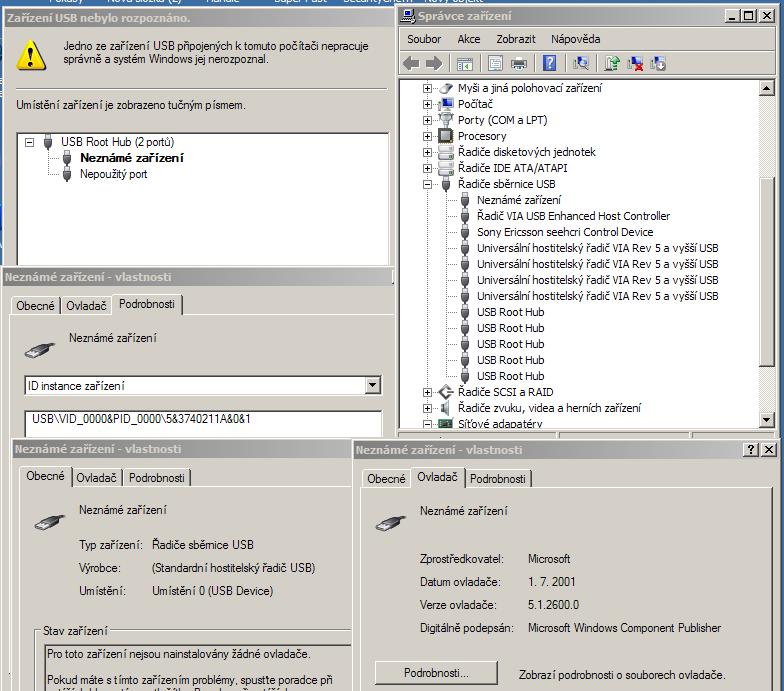This screenshot has width=784, height=691.
Task: Switch to Obecné tab in the Zprostředkovatel dialog
Action: 386,479
